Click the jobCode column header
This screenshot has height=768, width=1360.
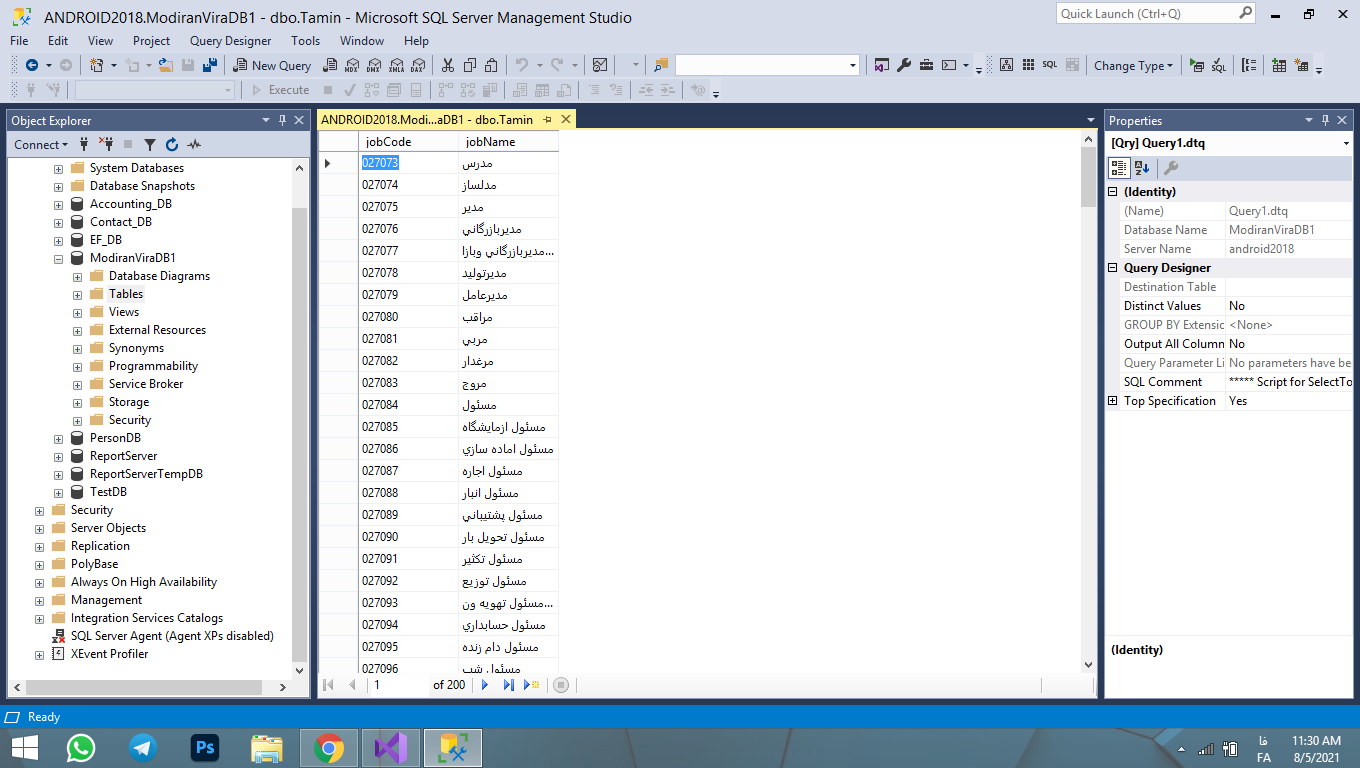(409, 142)
